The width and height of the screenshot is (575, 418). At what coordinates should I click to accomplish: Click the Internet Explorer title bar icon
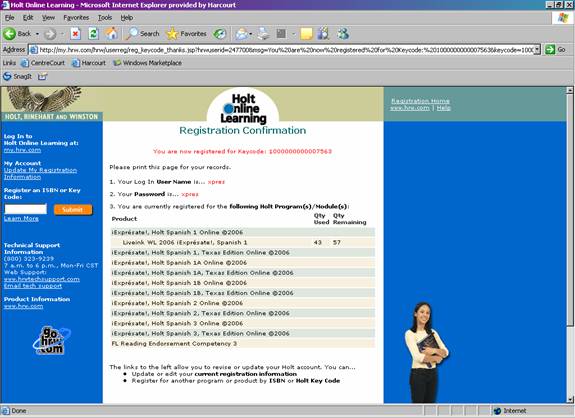coord(5,5)
